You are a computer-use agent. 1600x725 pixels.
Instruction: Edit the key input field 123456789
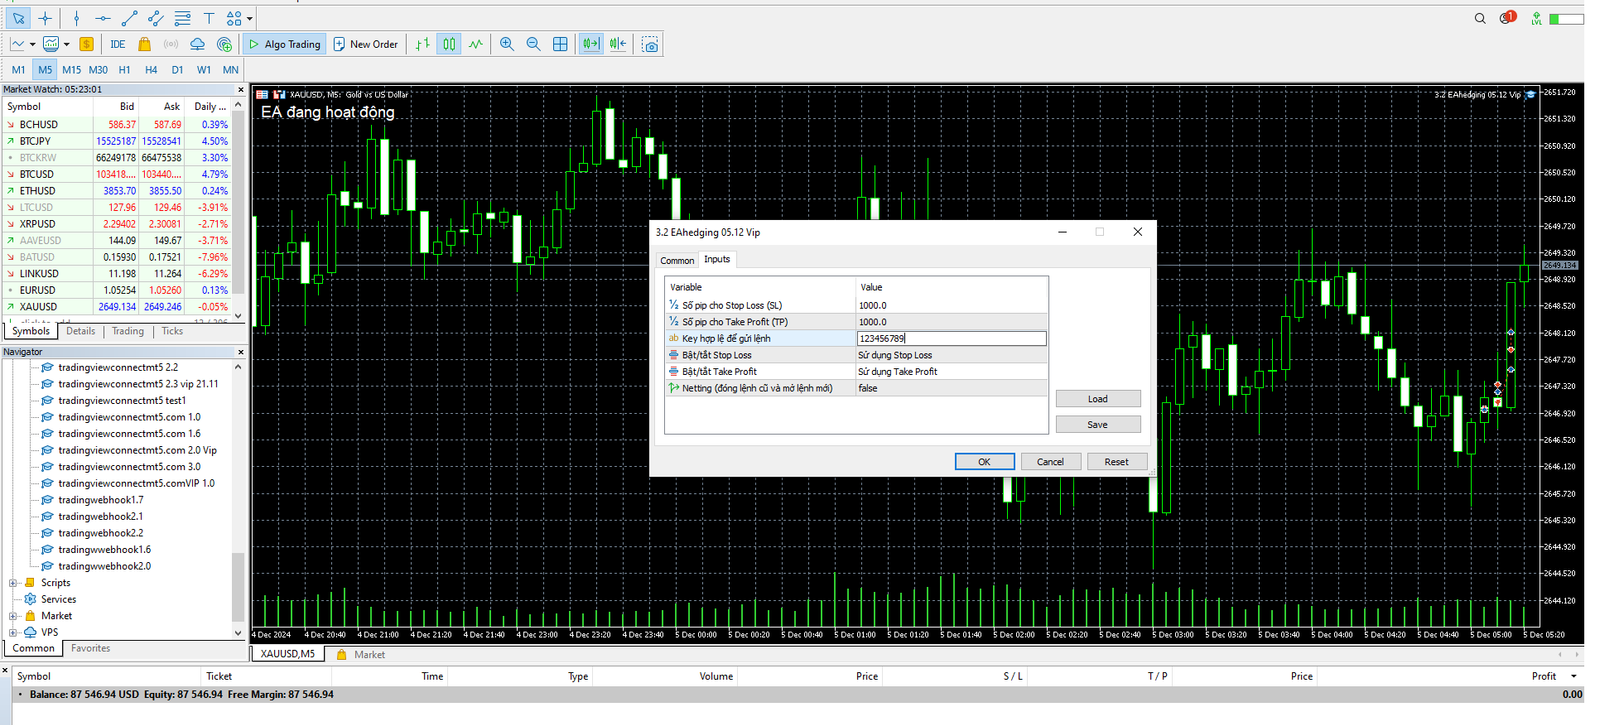pos(951,338)
